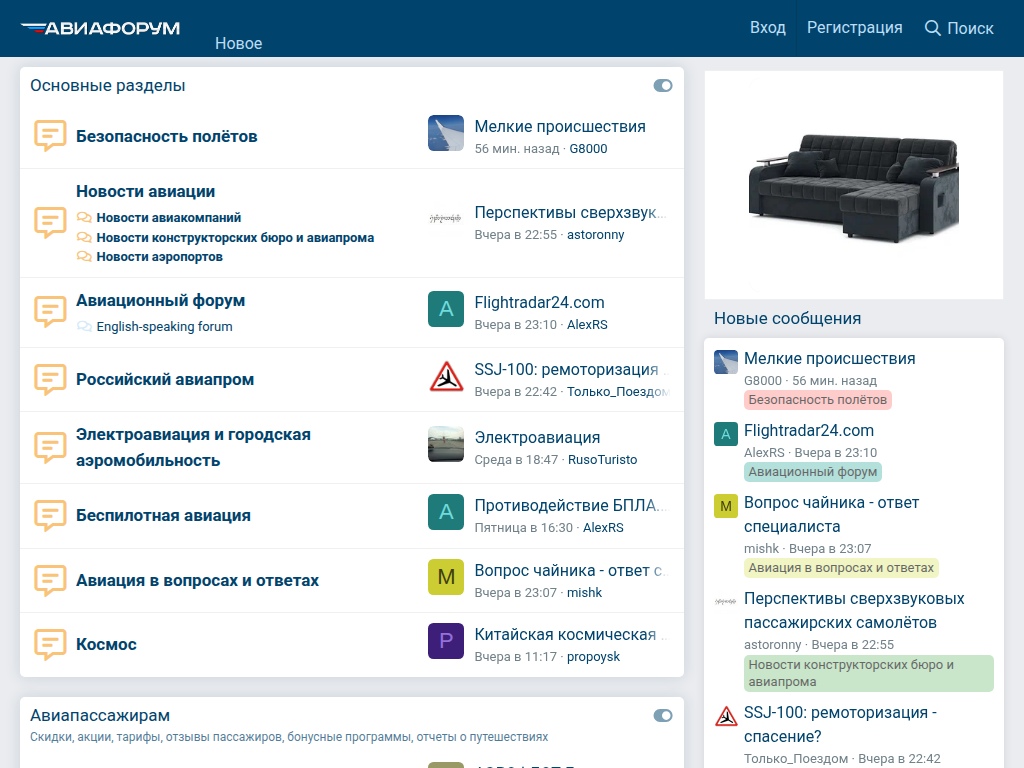Click the purple P avatar of propoysk

tap(446, 641)
